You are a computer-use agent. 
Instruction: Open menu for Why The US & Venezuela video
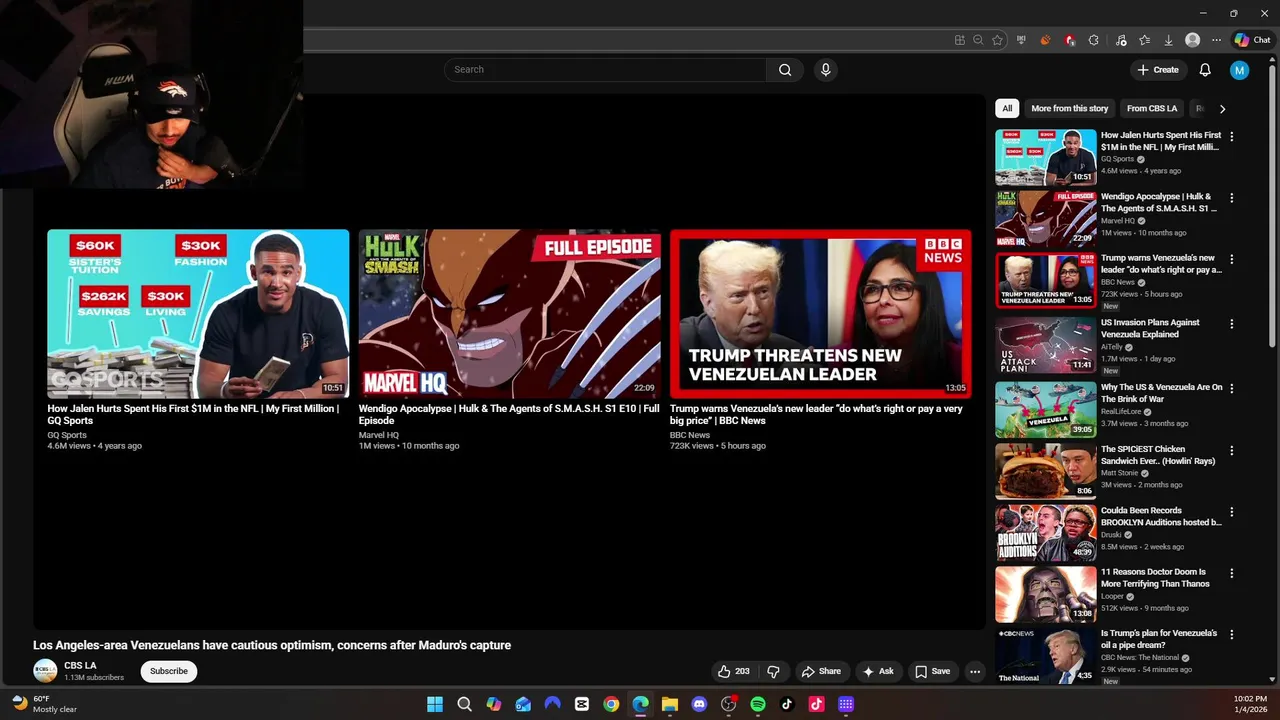click(1232, 388)
